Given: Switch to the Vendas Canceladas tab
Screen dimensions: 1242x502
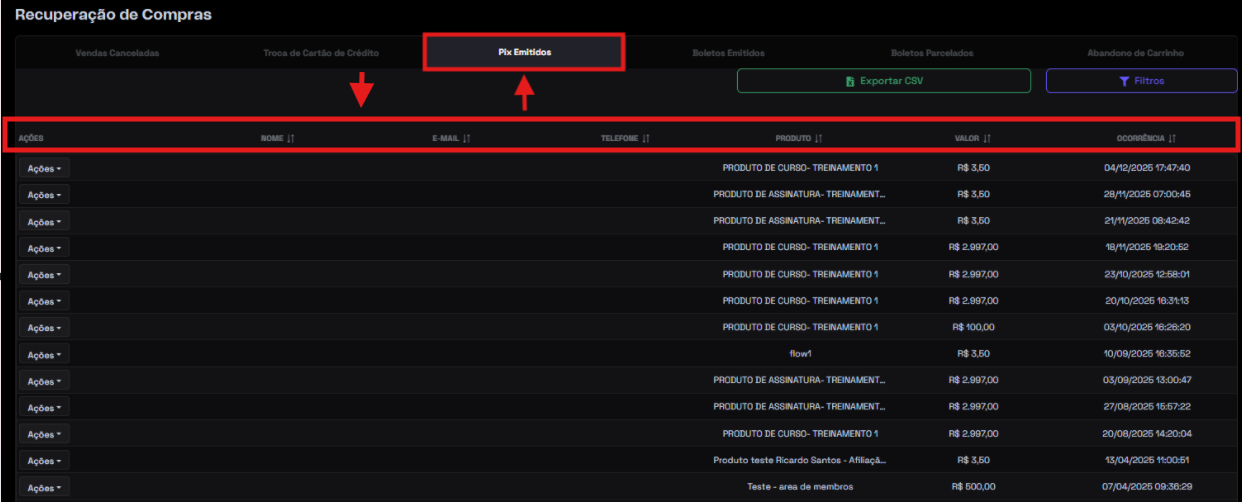Looking at the screenshot, I should tap(117, 52).
